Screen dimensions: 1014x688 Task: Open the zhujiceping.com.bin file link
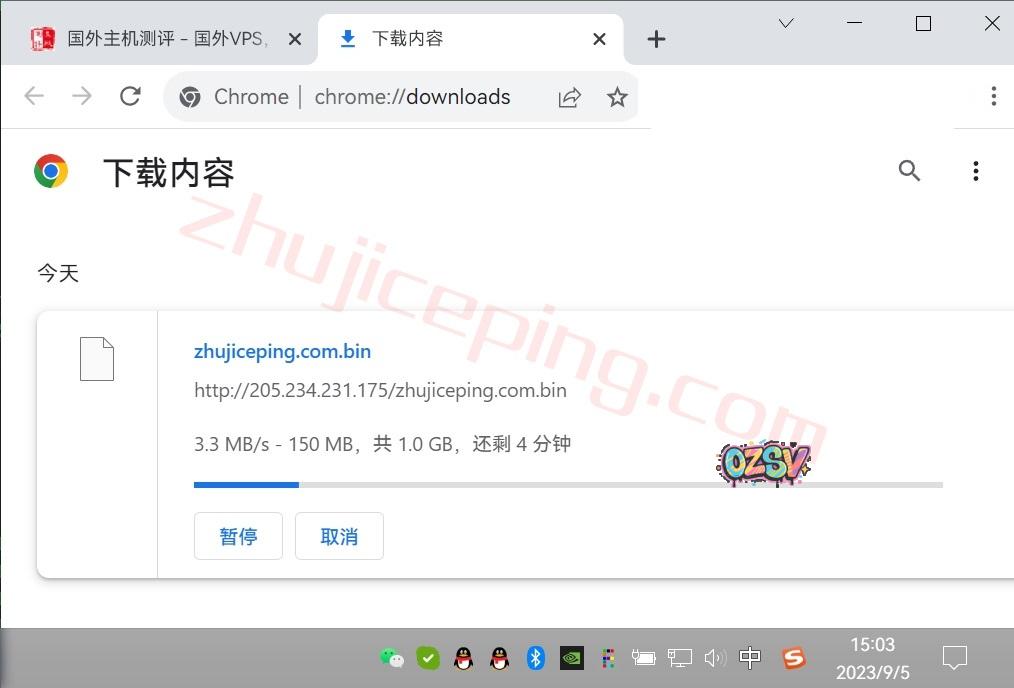(282, 351)
